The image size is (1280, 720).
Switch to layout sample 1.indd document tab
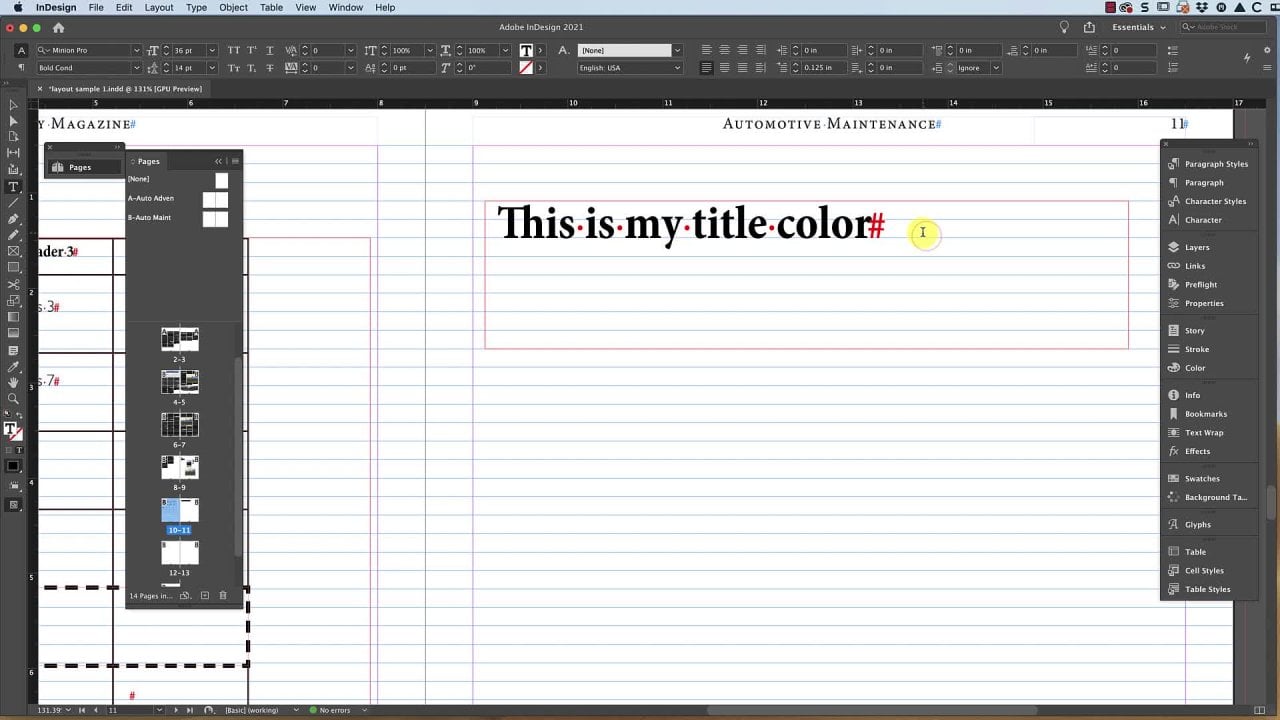124,89
